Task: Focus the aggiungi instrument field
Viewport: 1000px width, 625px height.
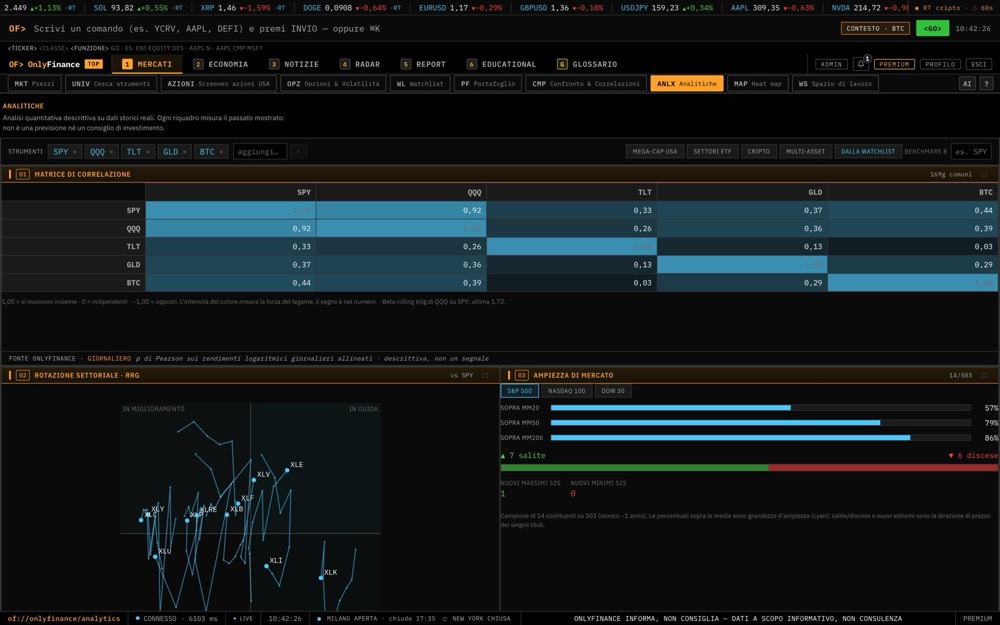Action: tap(260, 152)
